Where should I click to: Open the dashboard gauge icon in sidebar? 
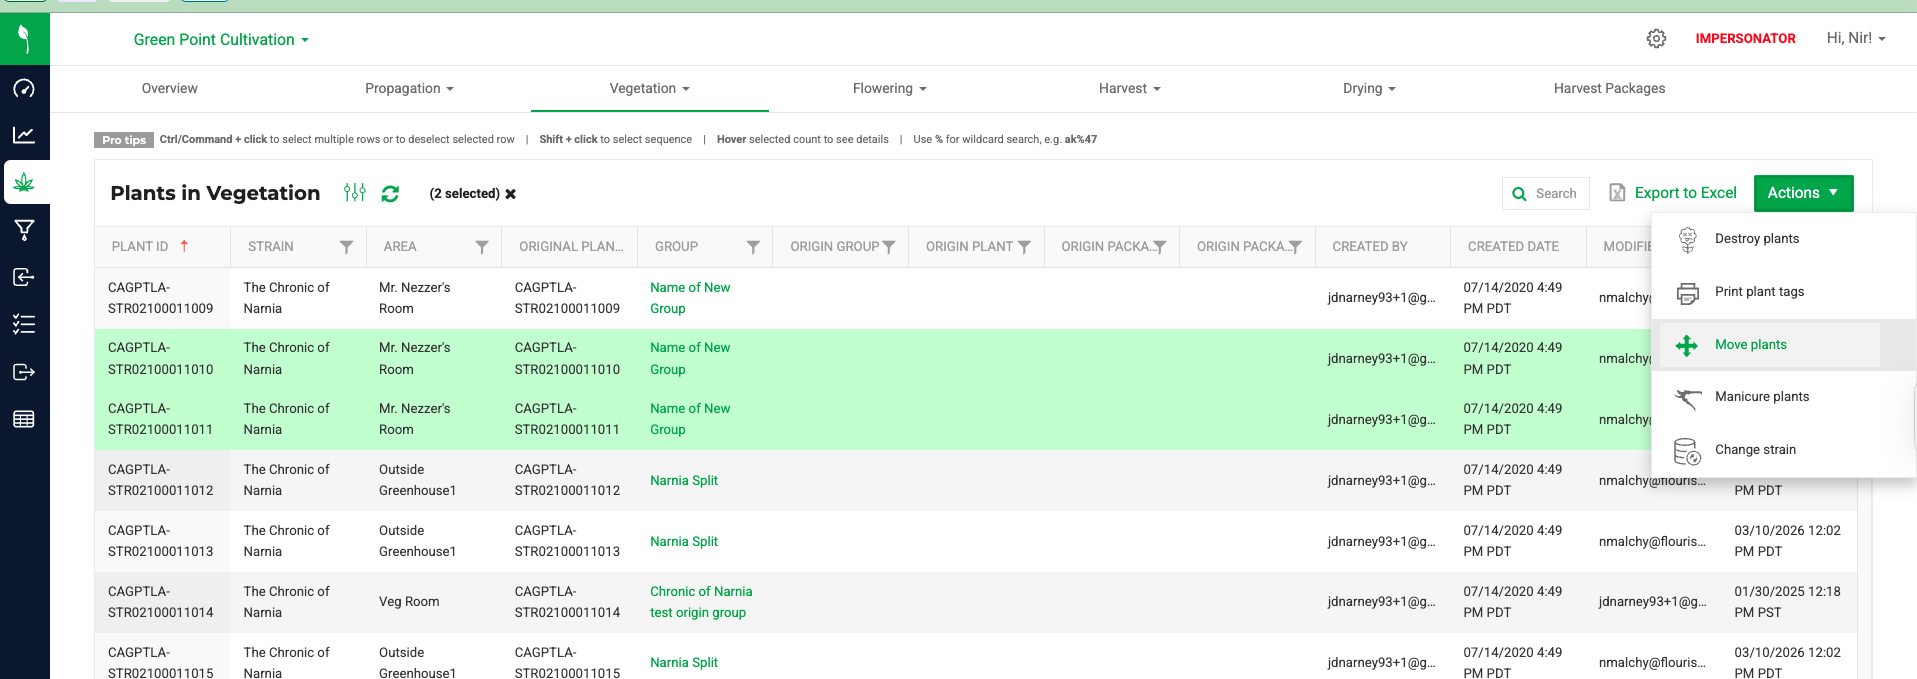[x=24, y=88]
